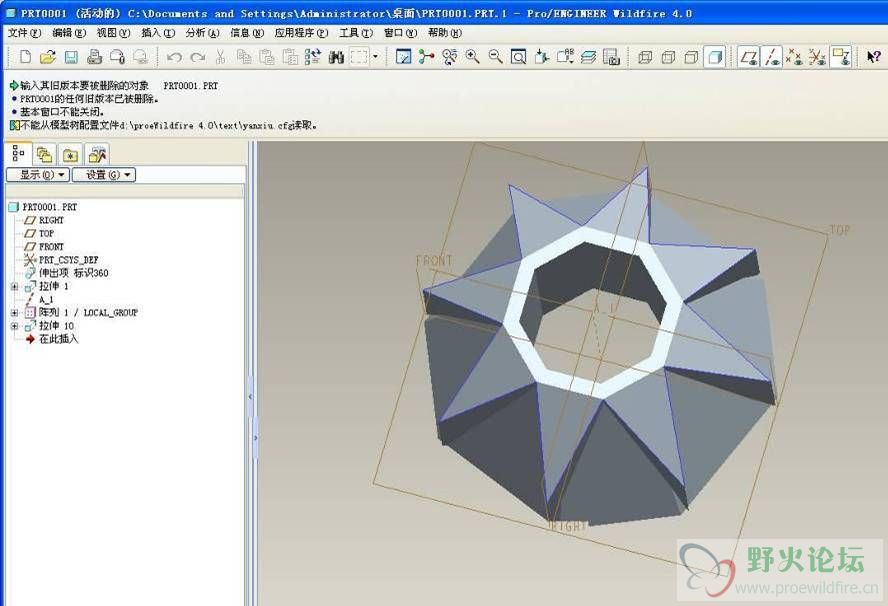Screen dimensions: 888x606
Task: Print the model using printer icon
Action: pyautogui.click(x=94, y=57)
